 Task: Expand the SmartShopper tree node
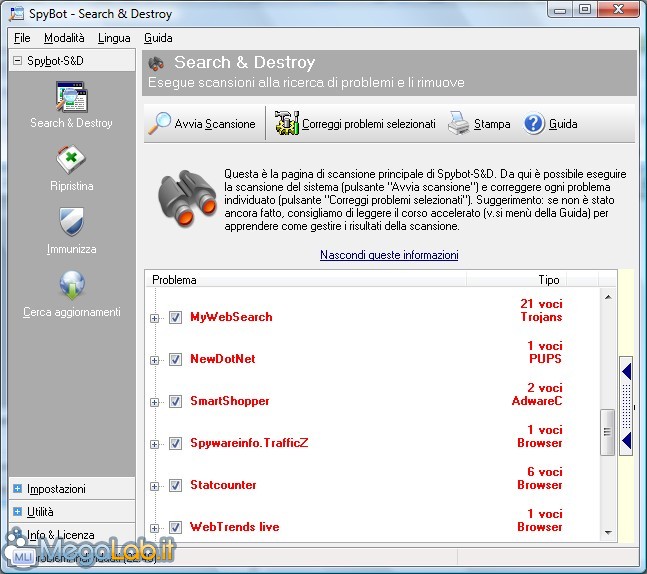[x=154, y=402]
